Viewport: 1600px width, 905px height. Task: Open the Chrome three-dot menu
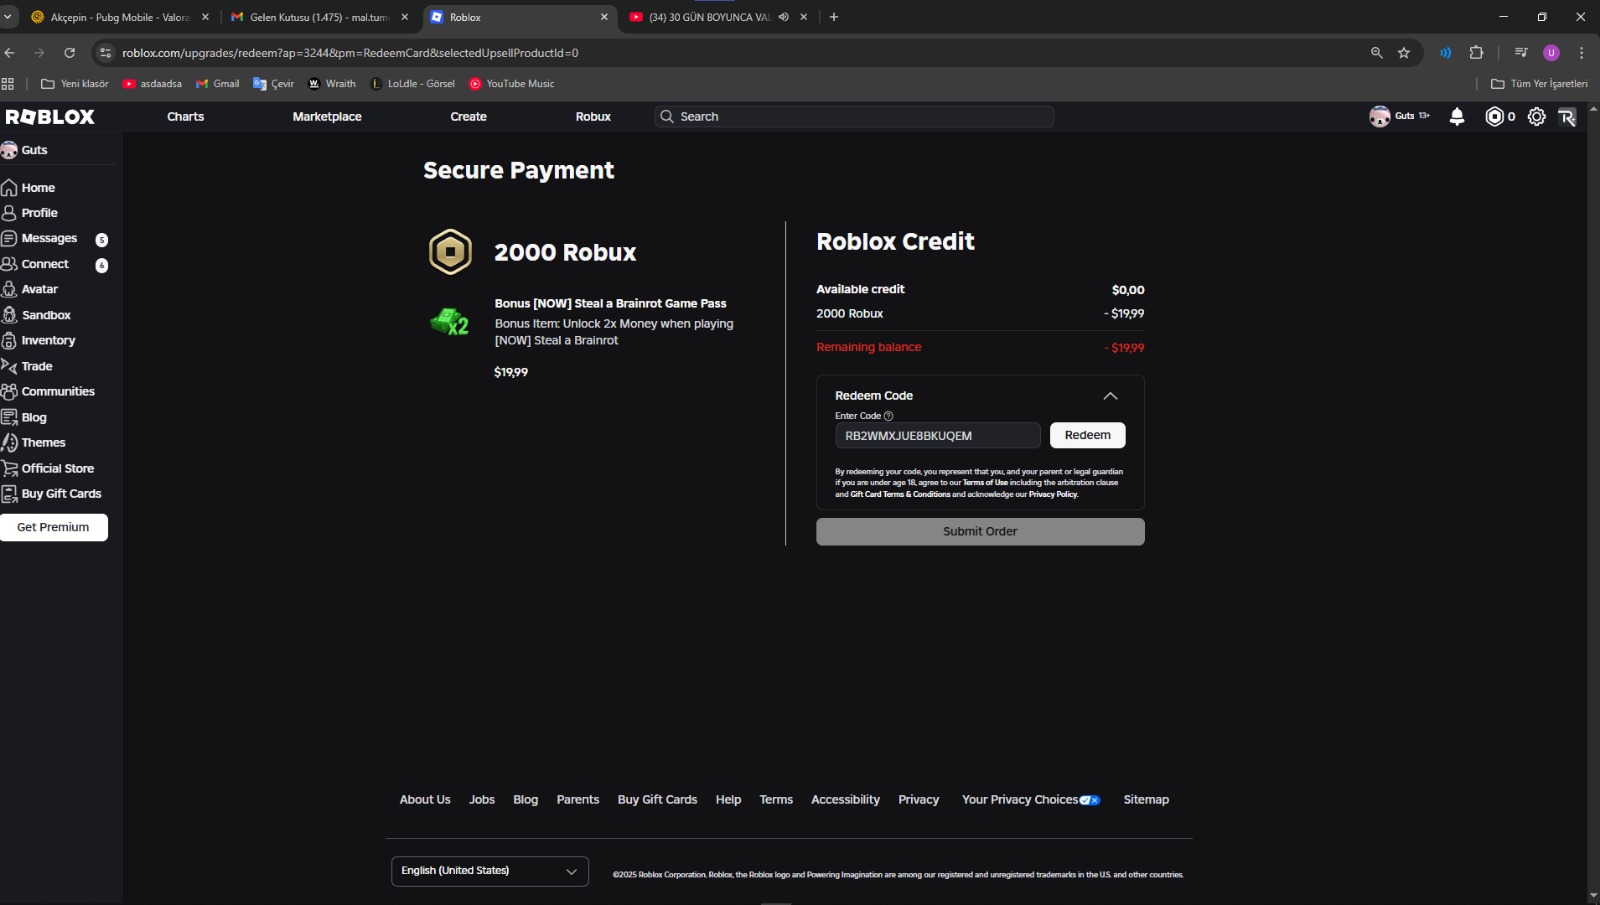1581,53
